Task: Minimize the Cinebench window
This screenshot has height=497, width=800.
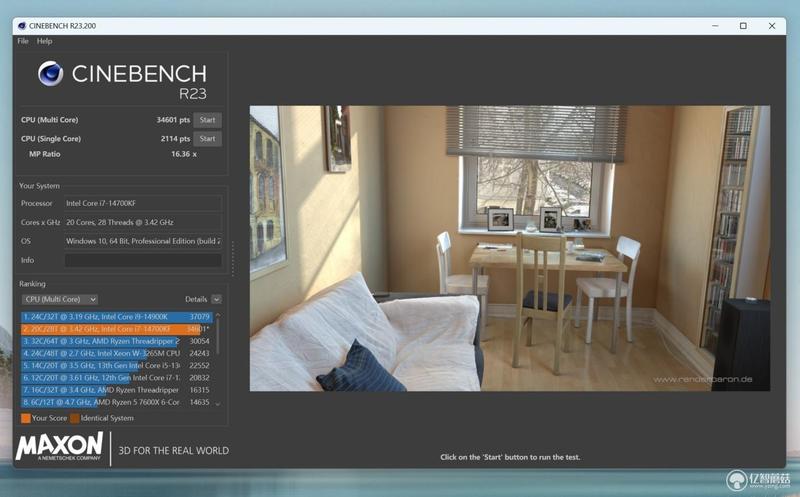Action: 715,26
